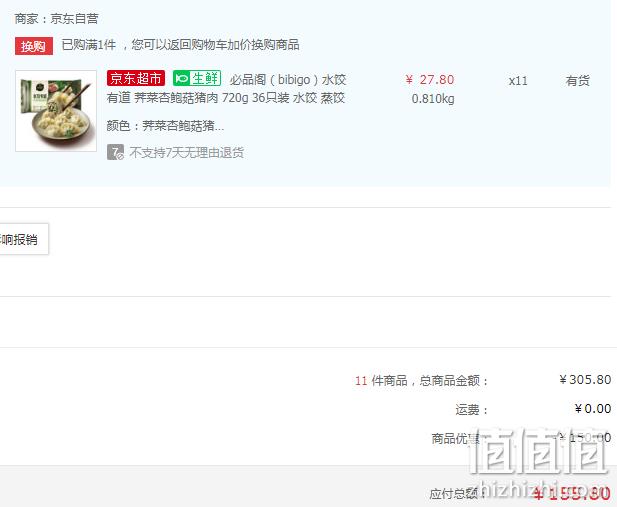Click the 商品优惠 discount row label

(x=455, y=438)
